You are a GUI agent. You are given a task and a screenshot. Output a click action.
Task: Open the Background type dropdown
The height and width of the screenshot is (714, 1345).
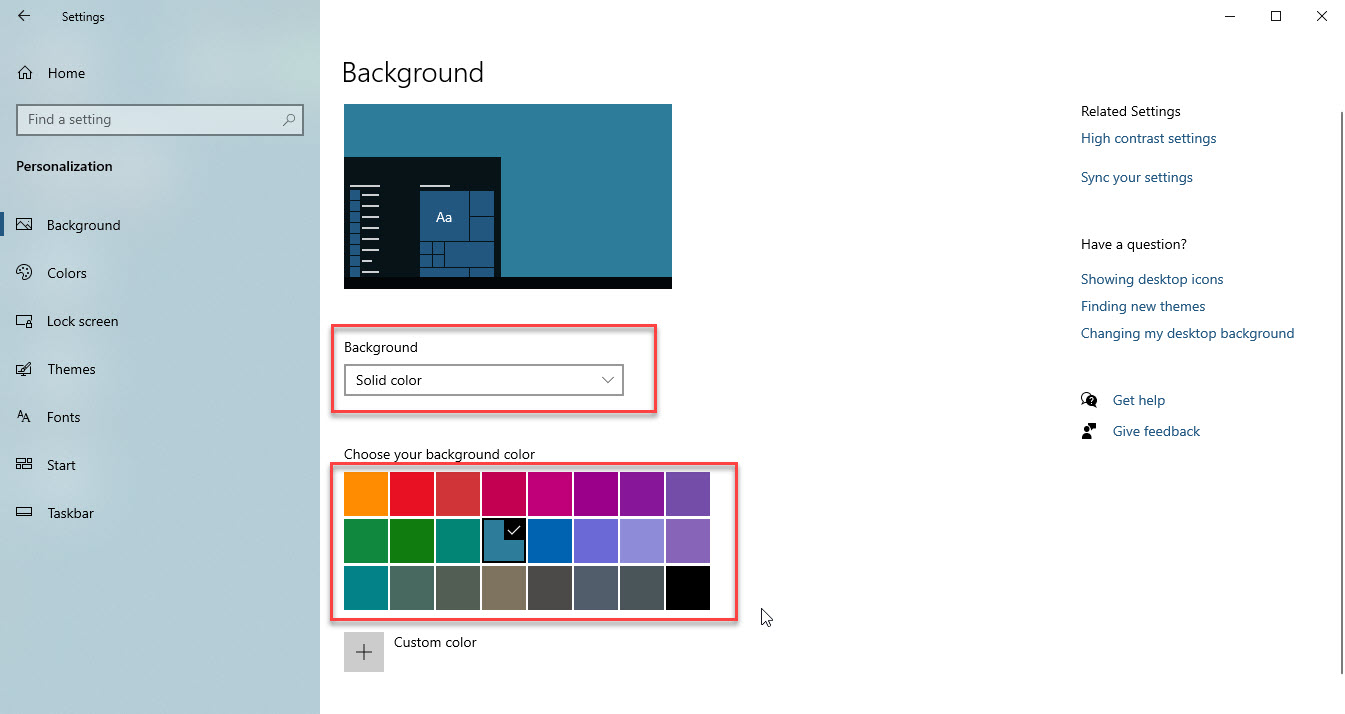(x=483, y=380)
